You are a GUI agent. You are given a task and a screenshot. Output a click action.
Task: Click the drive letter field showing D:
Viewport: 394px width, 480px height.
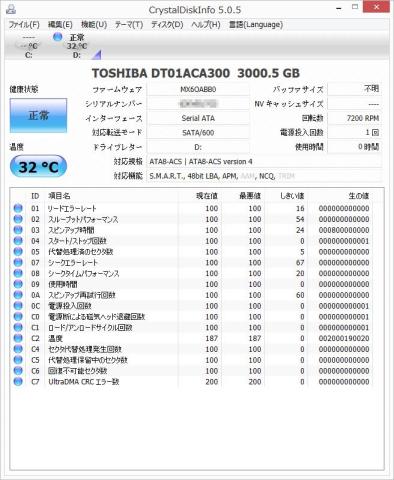[x=198, y=147]
